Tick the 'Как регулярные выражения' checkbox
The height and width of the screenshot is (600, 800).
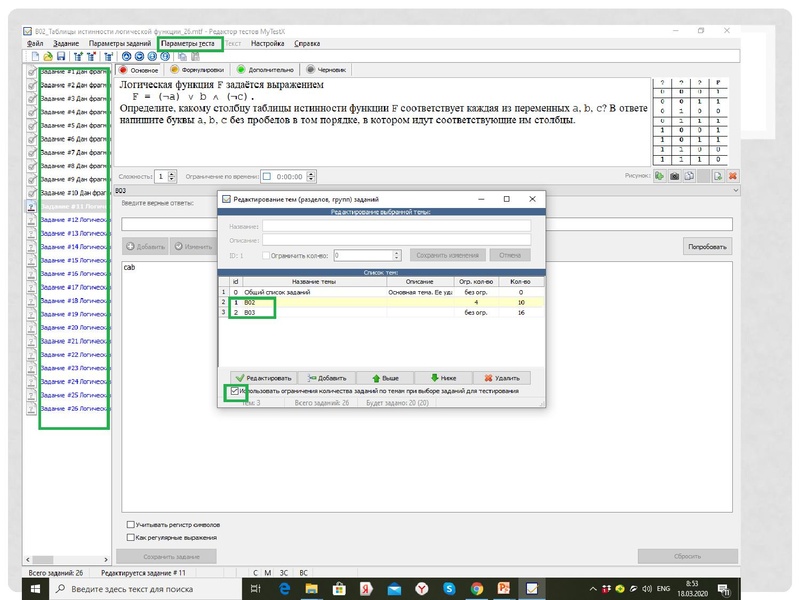131,537
